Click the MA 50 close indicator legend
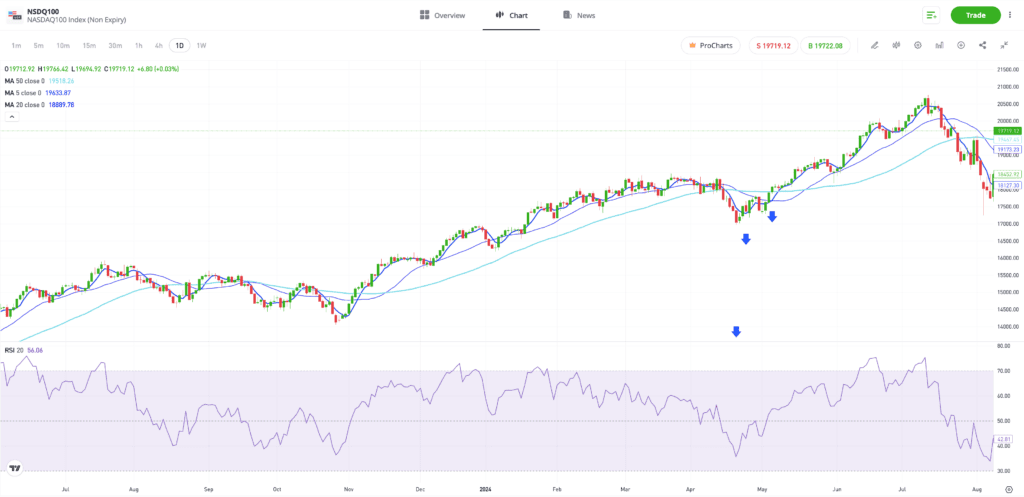The image size is (1024, 497). click(39, 81)
